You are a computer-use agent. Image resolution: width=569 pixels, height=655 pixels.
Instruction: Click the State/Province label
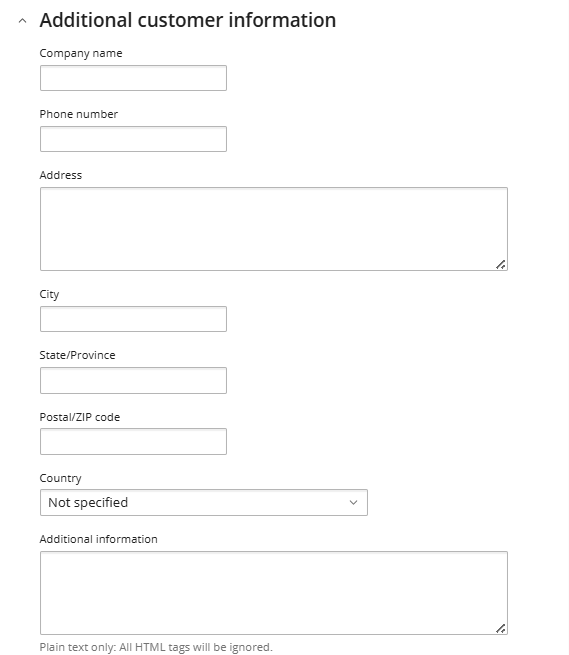coord(77,355)
